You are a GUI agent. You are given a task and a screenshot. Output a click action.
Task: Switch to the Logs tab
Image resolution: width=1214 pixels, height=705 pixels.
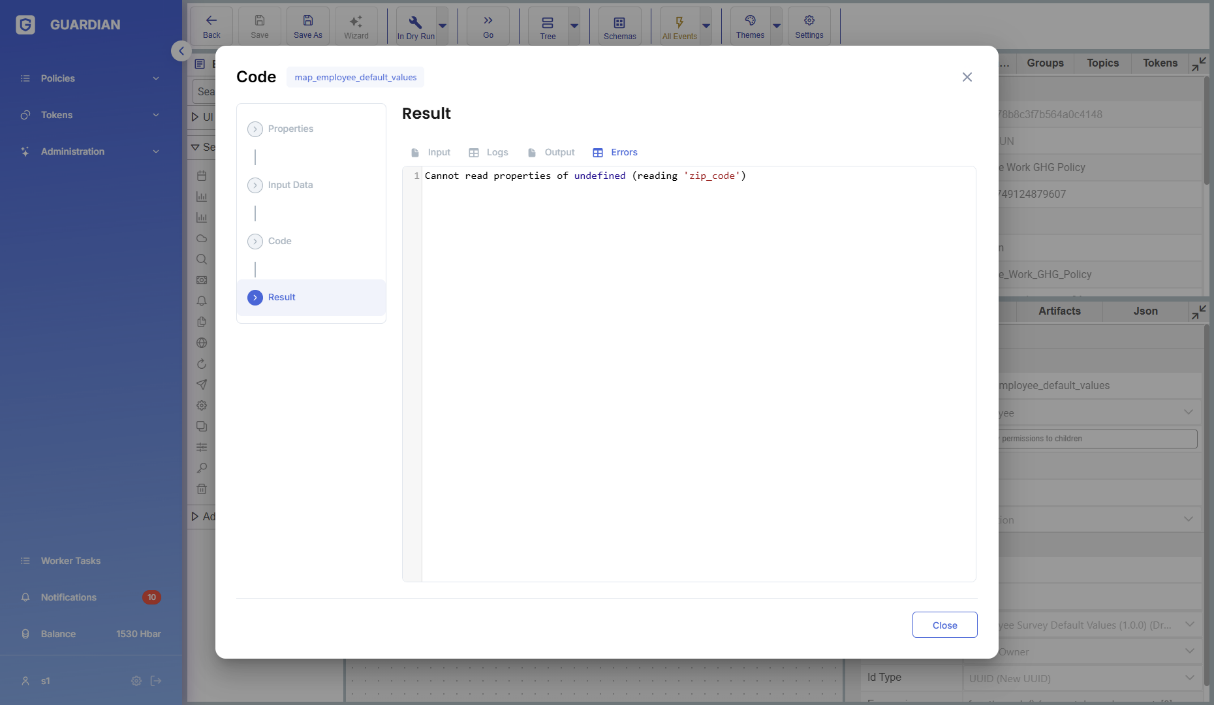489,153
